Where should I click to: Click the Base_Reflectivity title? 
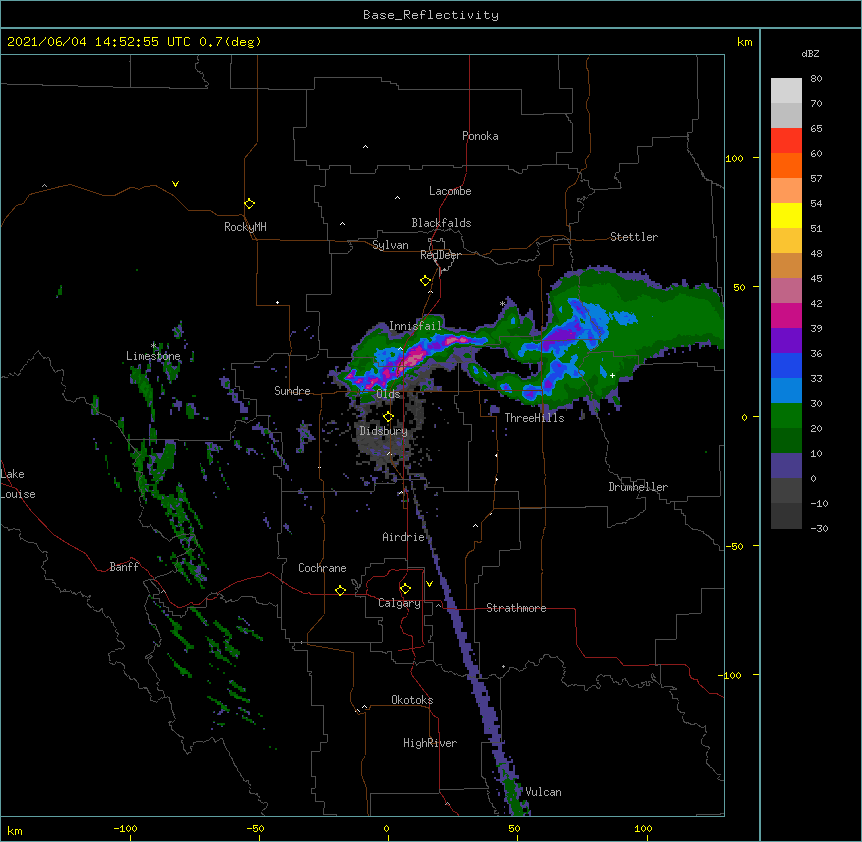point(431,15)
